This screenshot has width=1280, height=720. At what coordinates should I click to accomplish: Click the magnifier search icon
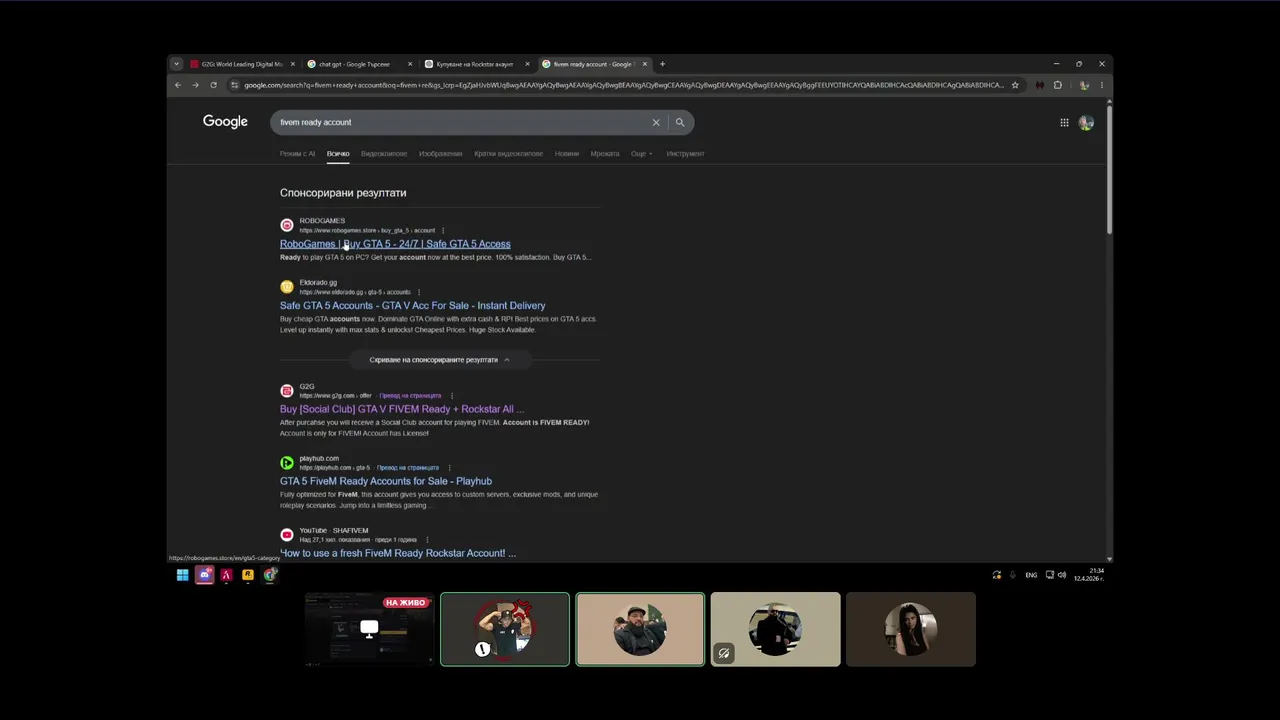point(680,122)
